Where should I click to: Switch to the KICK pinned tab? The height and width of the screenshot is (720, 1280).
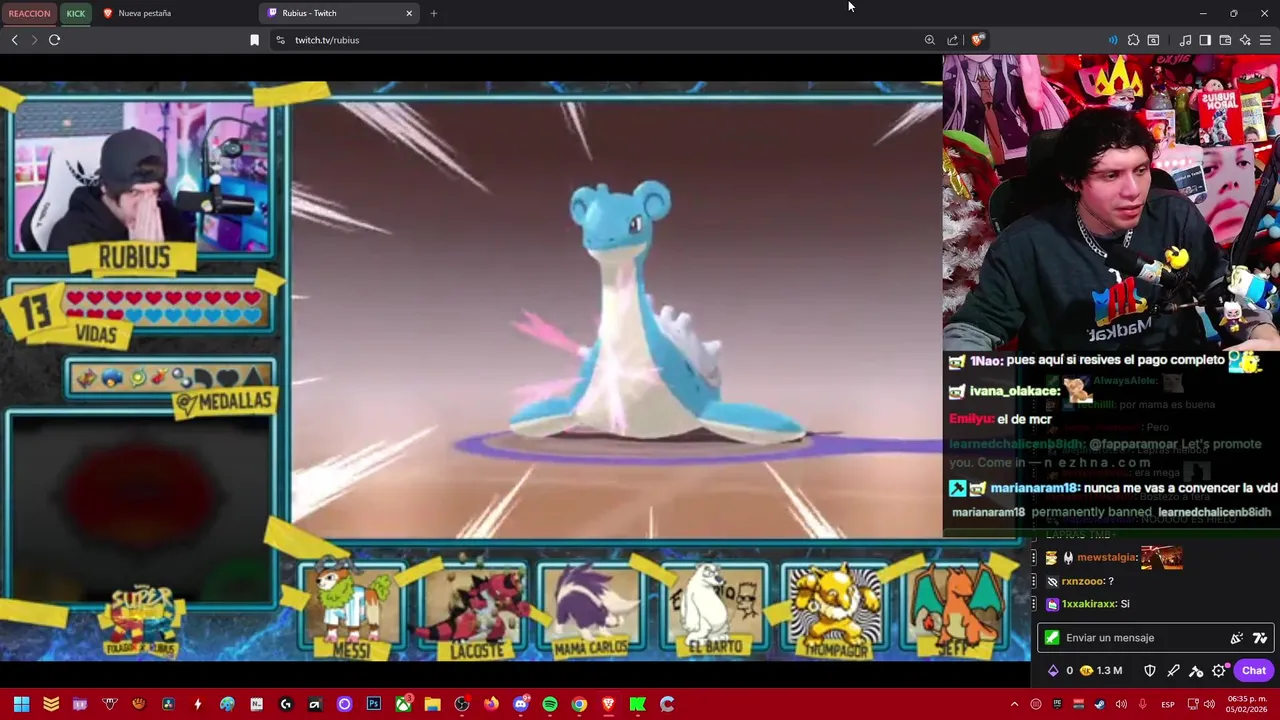[x=76, y=13]
